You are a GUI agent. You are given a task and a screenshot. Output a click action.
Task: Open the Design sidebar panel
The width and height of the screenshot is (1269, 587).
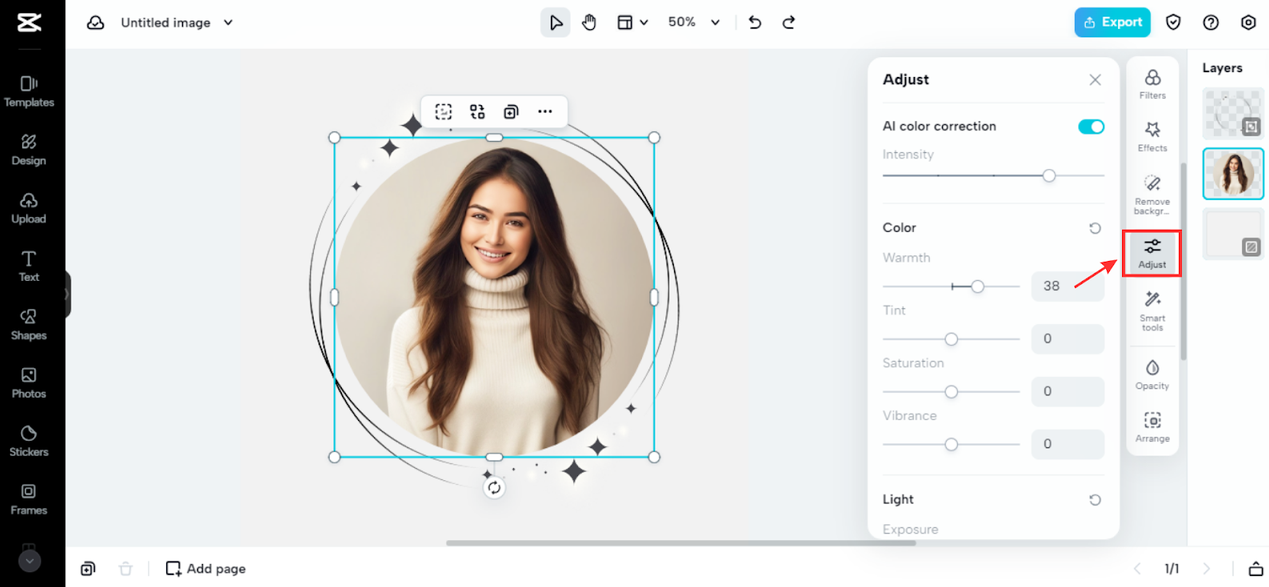(29, 149)
